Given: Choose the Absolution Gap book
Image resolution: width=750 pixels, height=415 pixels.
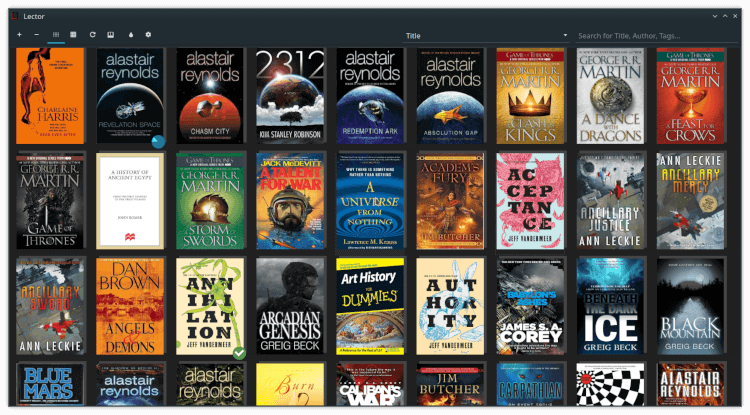Looking at the screenshot, I should pyautogui.click(x=450, y=96).
